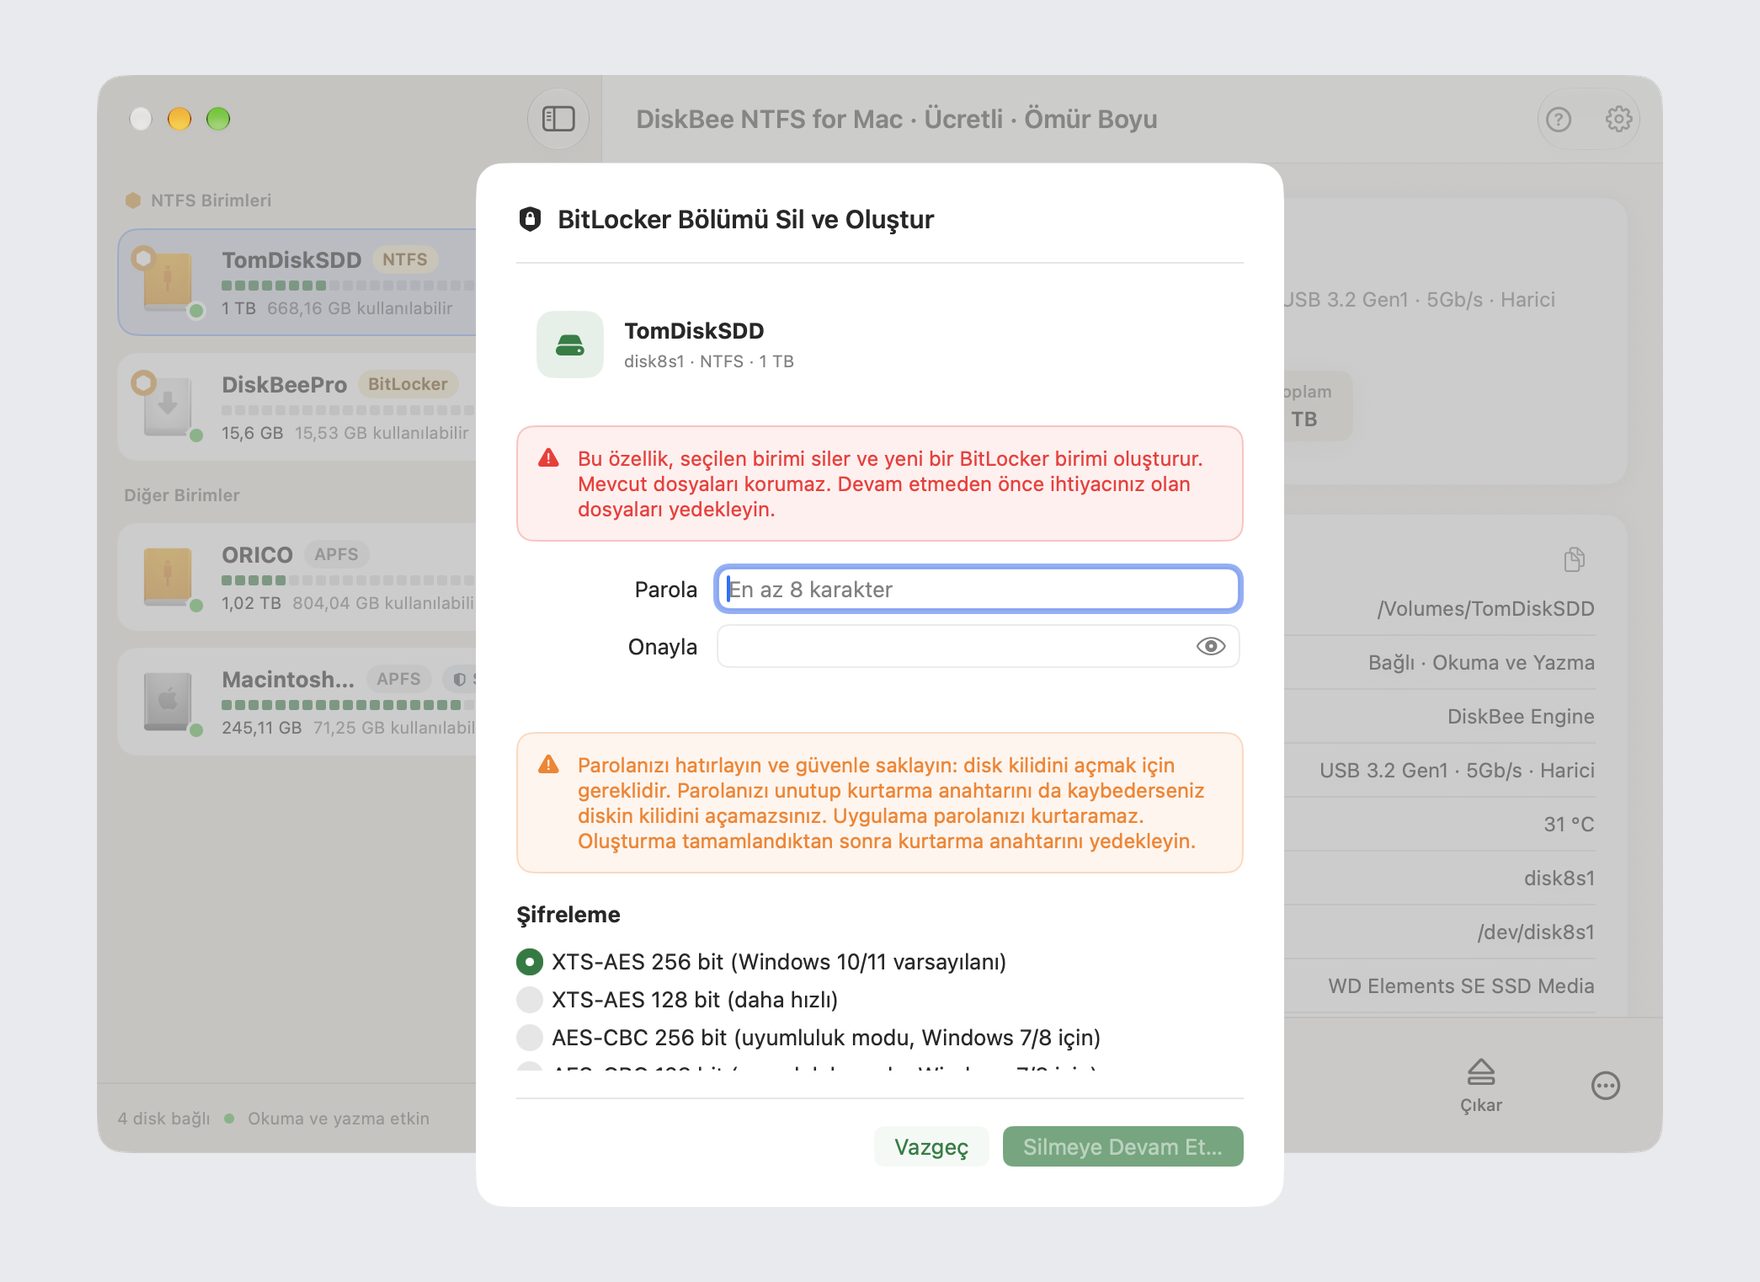Click the BitLocker shield lock icon
Screen dimensions: 1760x1282
530,219
